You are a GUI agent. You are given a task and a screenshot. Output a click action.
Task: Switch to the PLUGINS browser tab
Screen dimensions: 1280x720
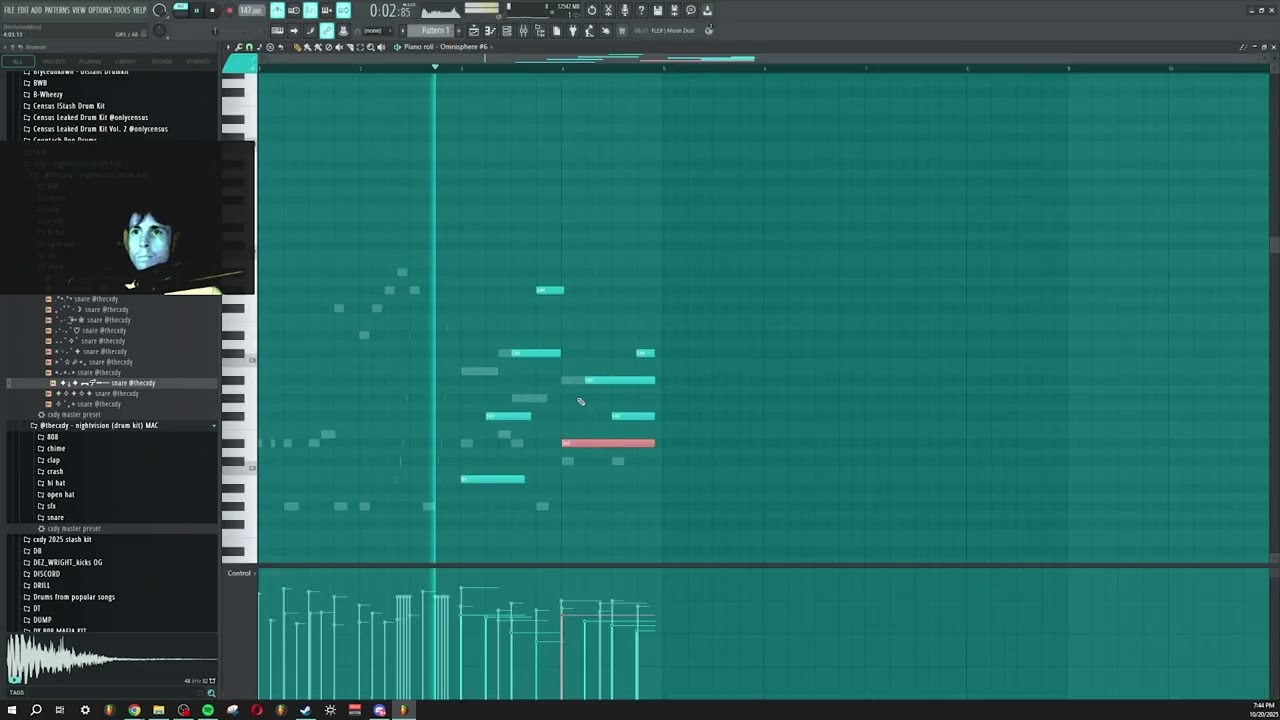tap(90, 61)
